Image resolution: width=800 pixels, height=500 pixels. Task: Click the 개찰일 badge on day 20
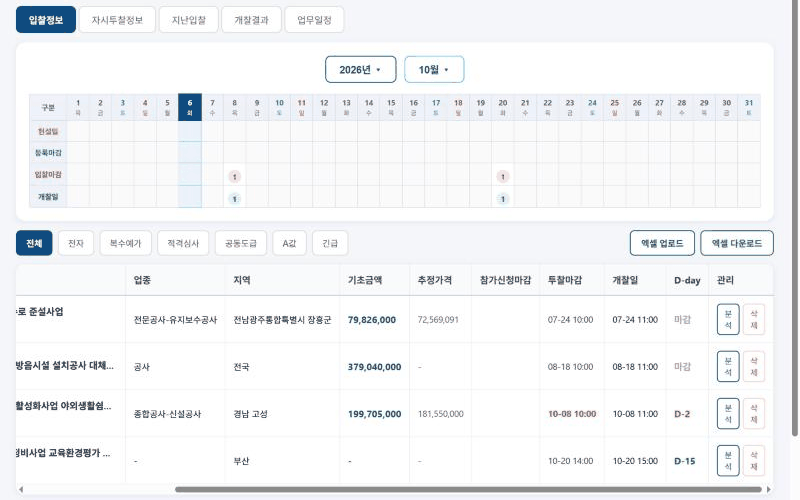pyautogui.click(x=503, y=199)
